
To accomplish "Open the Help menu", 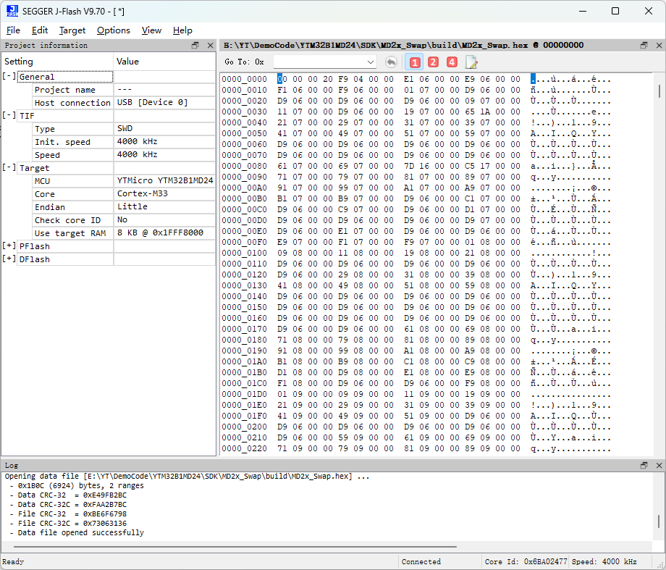I will tap(183, 31).
